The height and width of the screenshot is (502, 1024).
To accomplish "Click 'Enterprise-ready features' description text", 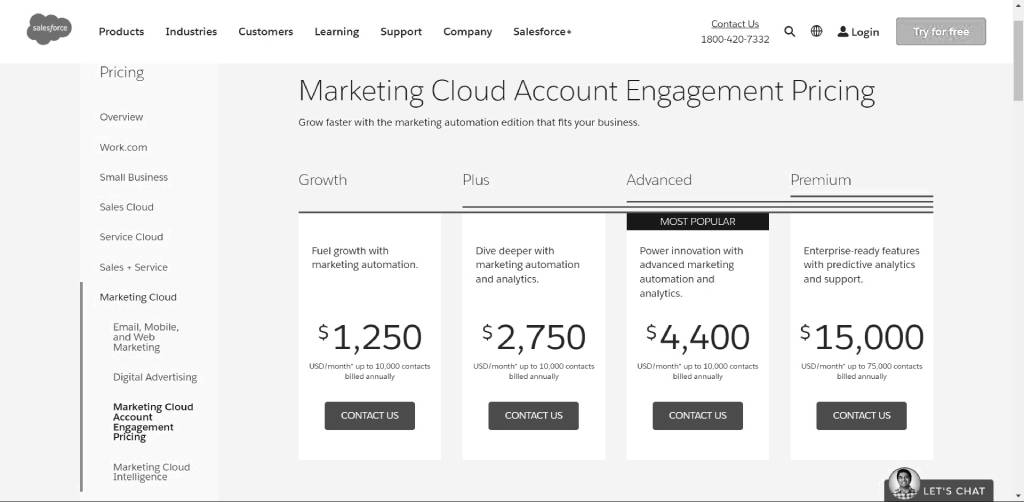I will point(861,265).
